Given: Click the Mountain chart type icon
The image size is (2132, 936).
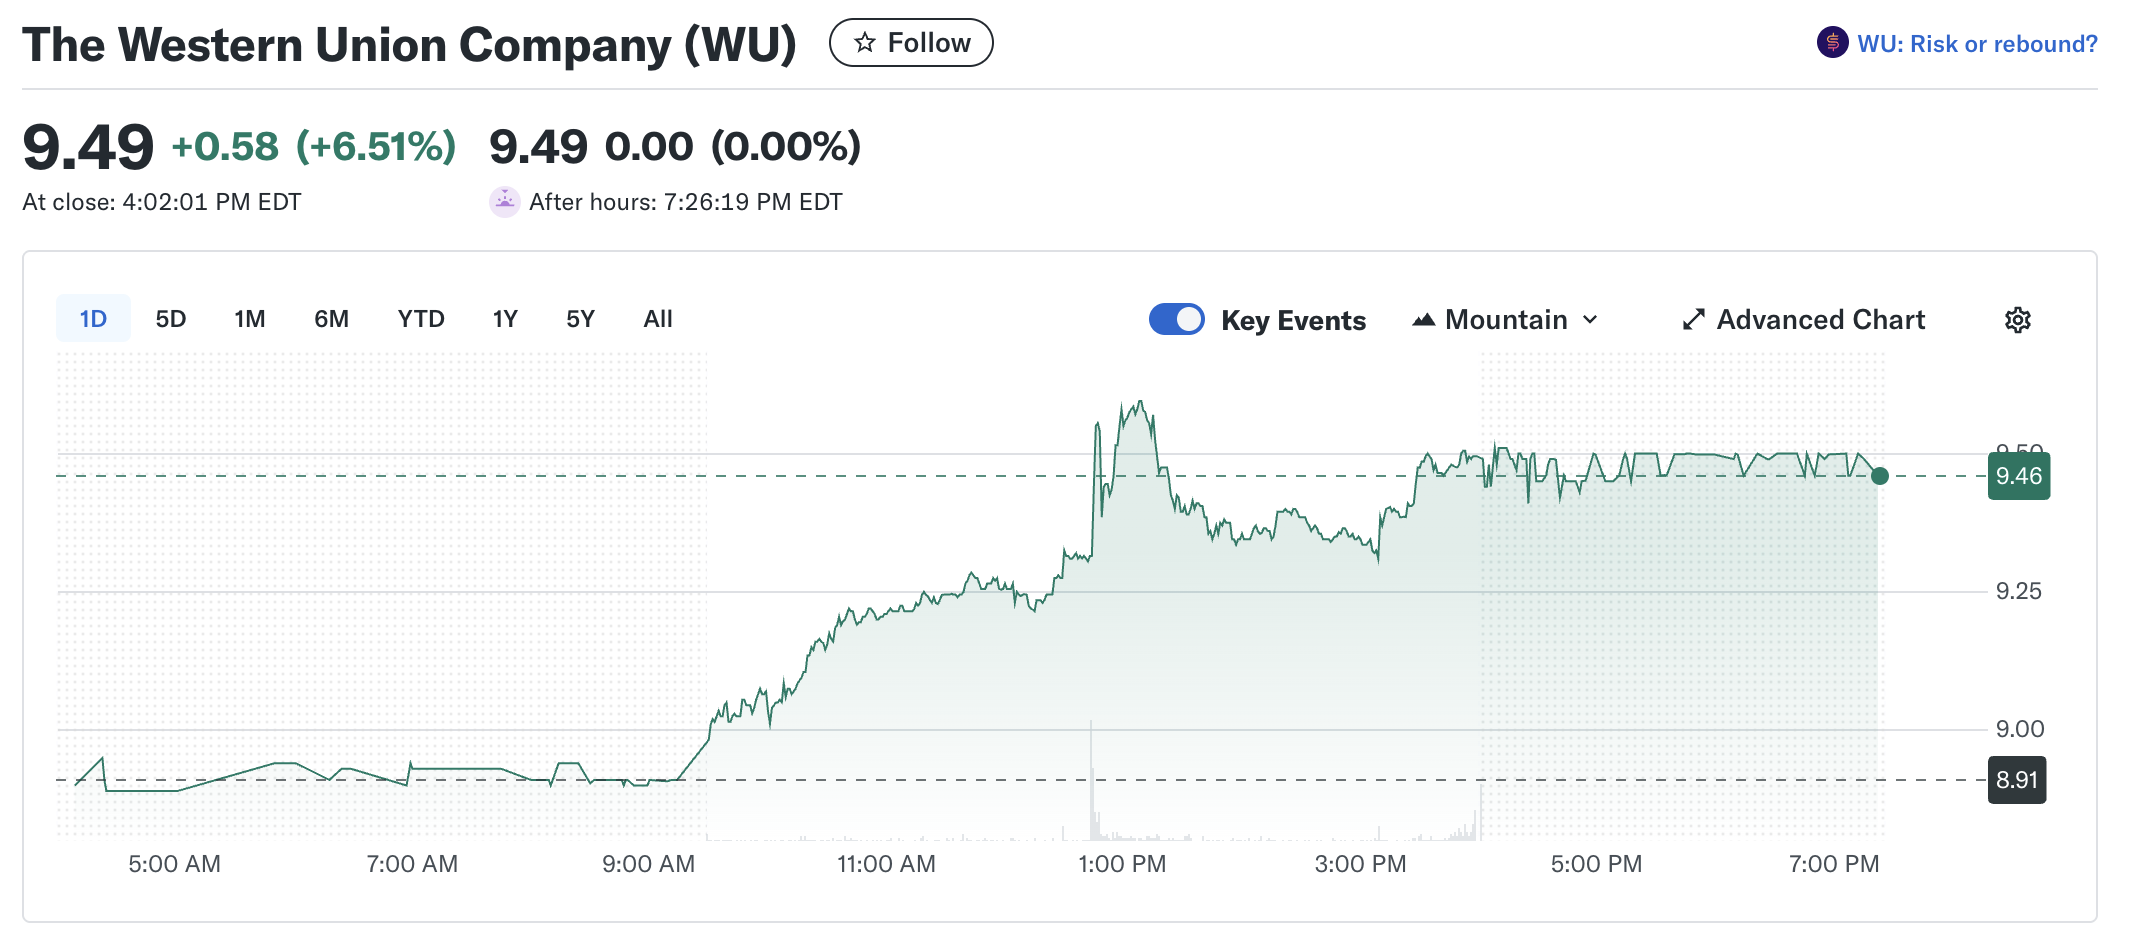Looking at the screenshot, I should coord(1423,320).
